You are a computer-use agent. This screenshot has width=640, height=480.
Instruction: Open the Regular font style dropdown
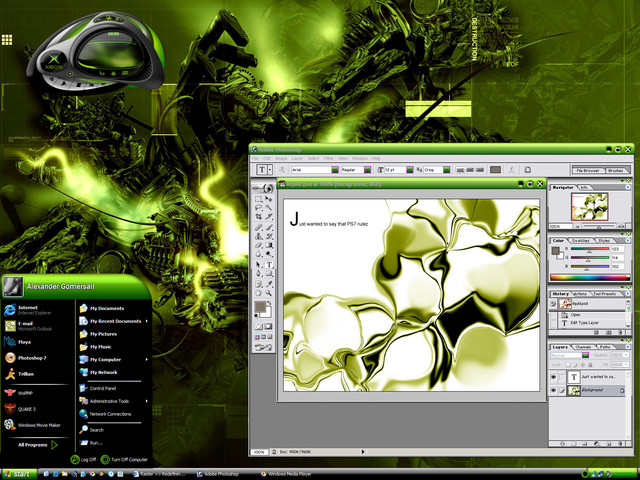(x=355, y=170)
